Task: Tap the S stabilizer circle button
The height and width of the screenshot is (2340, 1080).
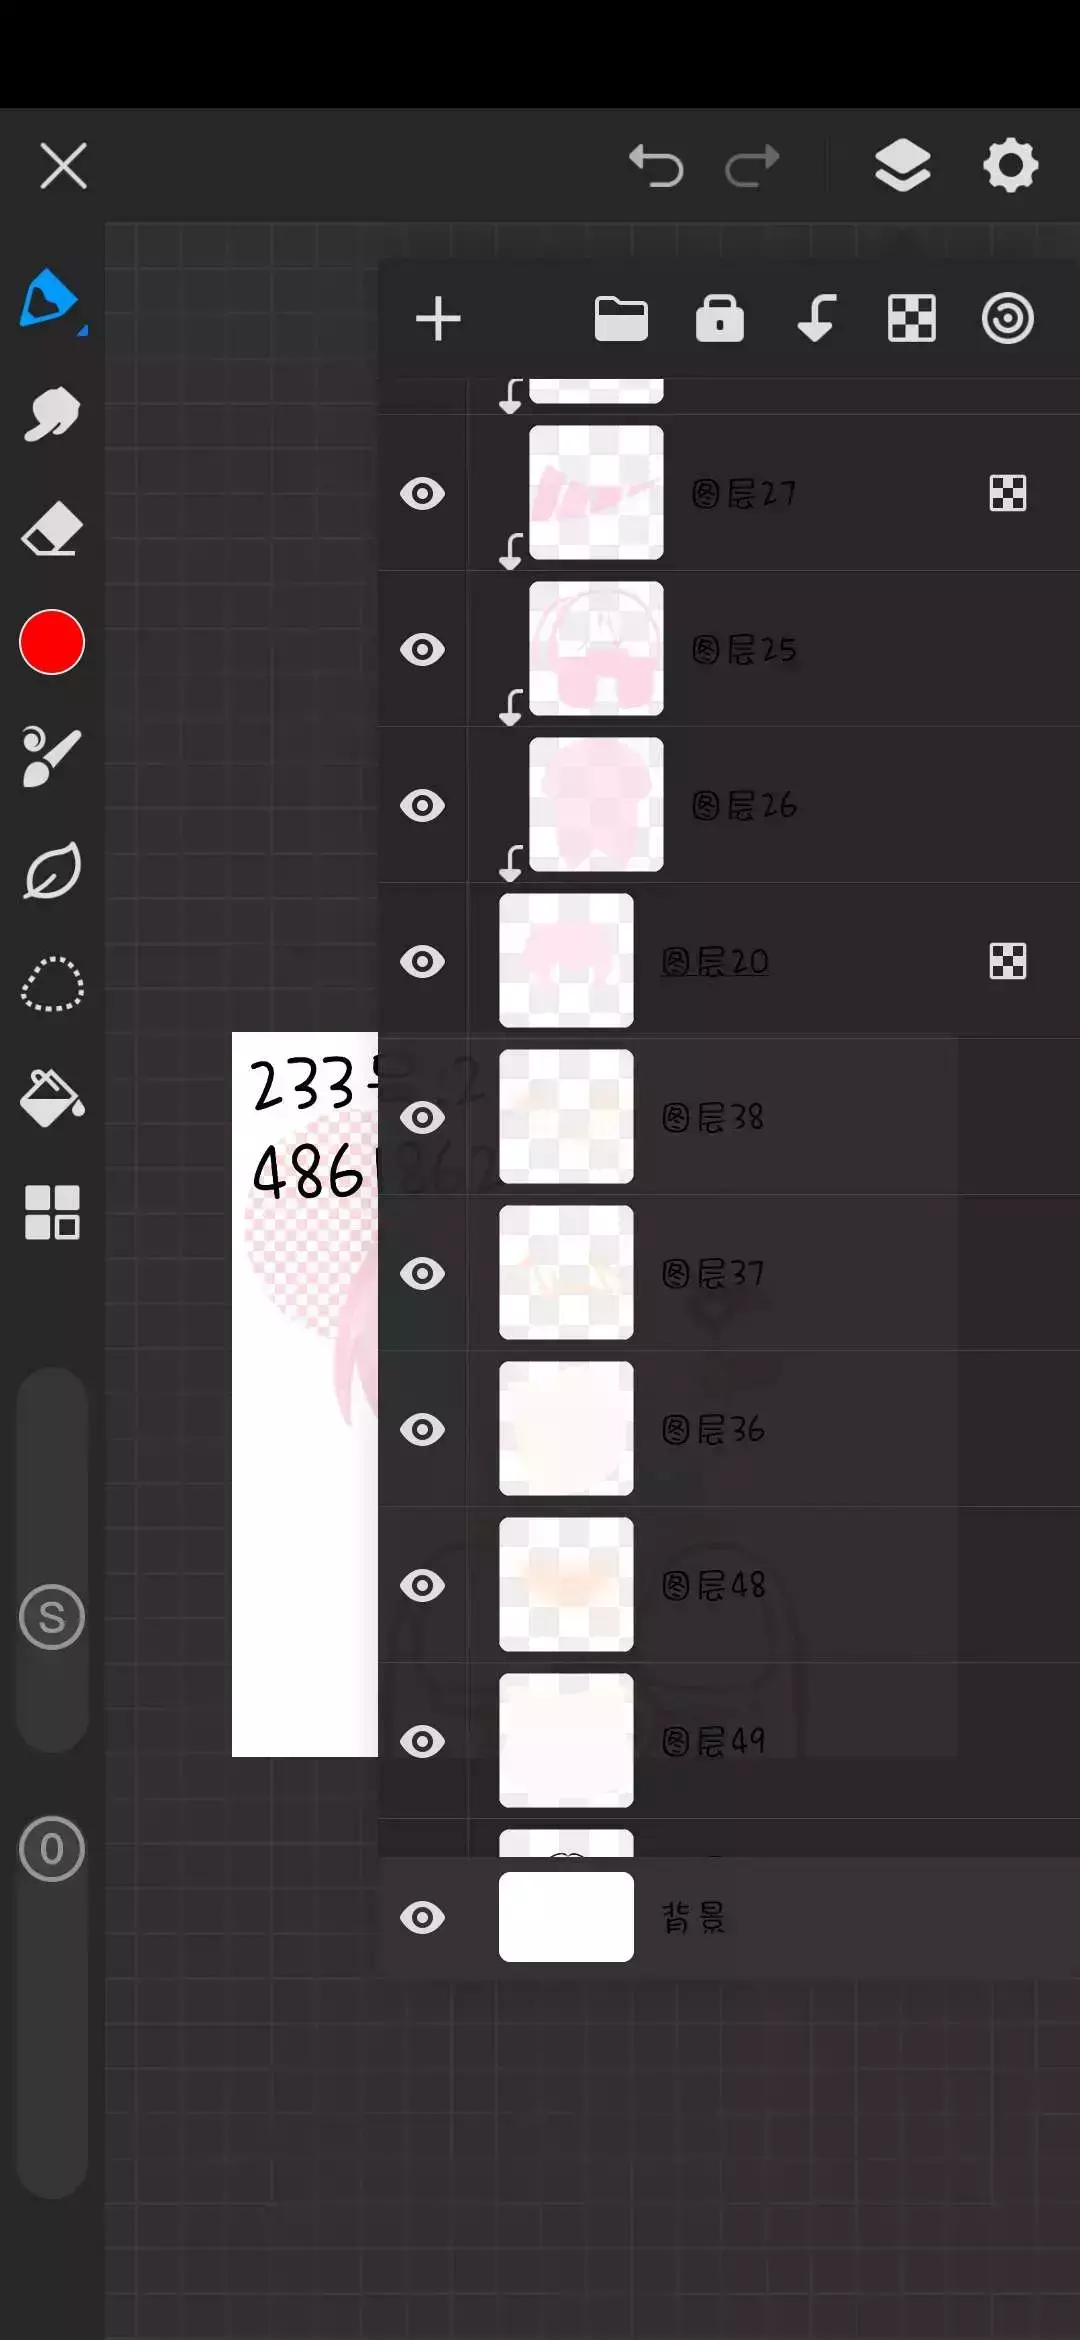Action: [x=52, y=1617]
